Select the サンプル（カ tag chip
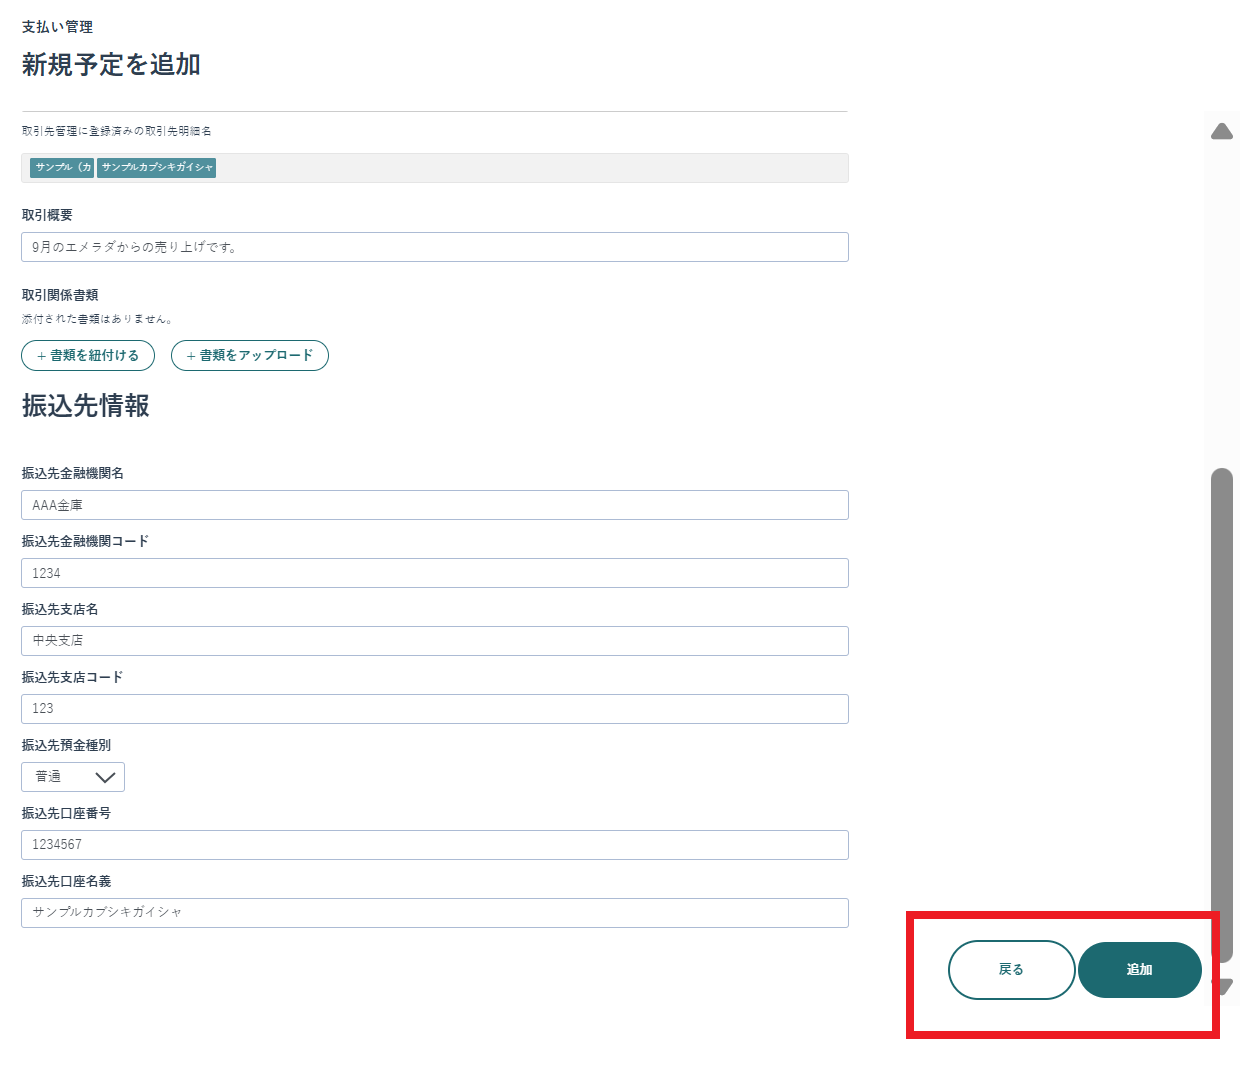Image resolution: width=1257 pixels, height=1077 pixels. pos(62,168)
